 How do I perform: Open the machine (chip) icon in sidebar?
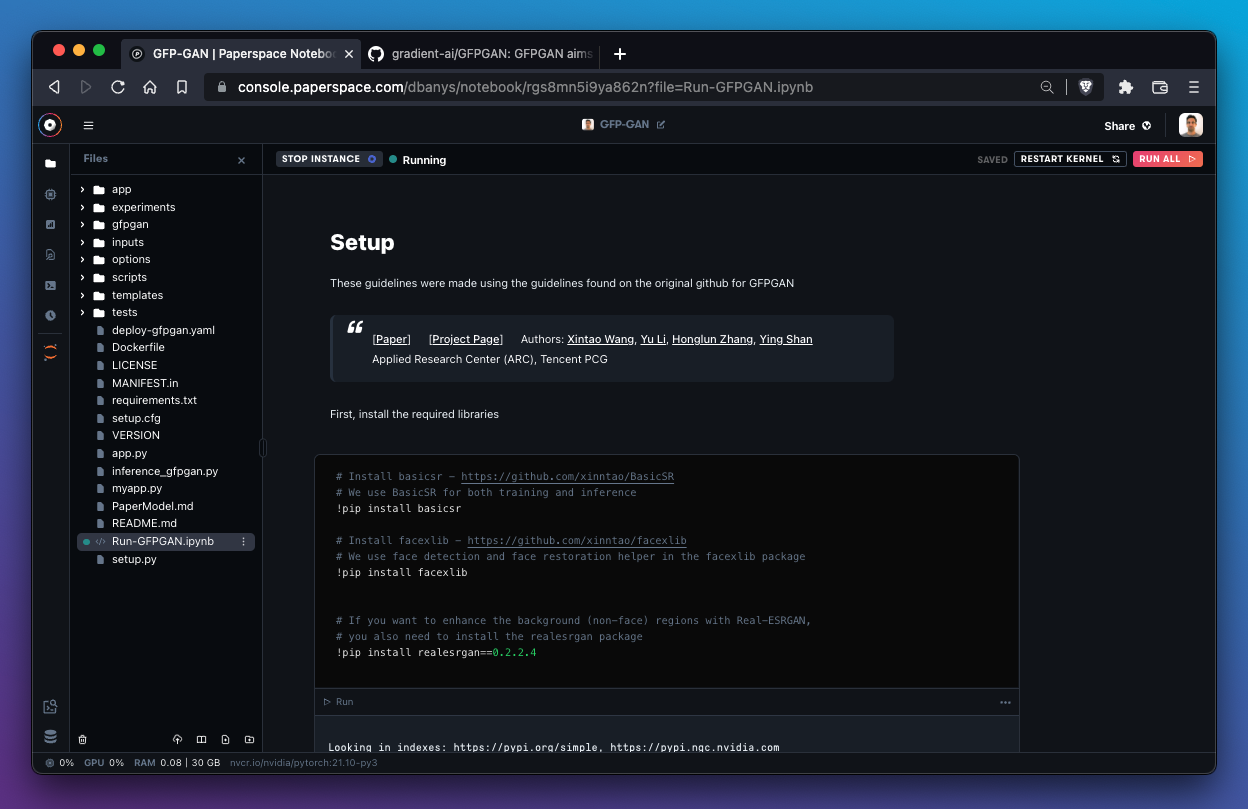[x=50, y=194]
